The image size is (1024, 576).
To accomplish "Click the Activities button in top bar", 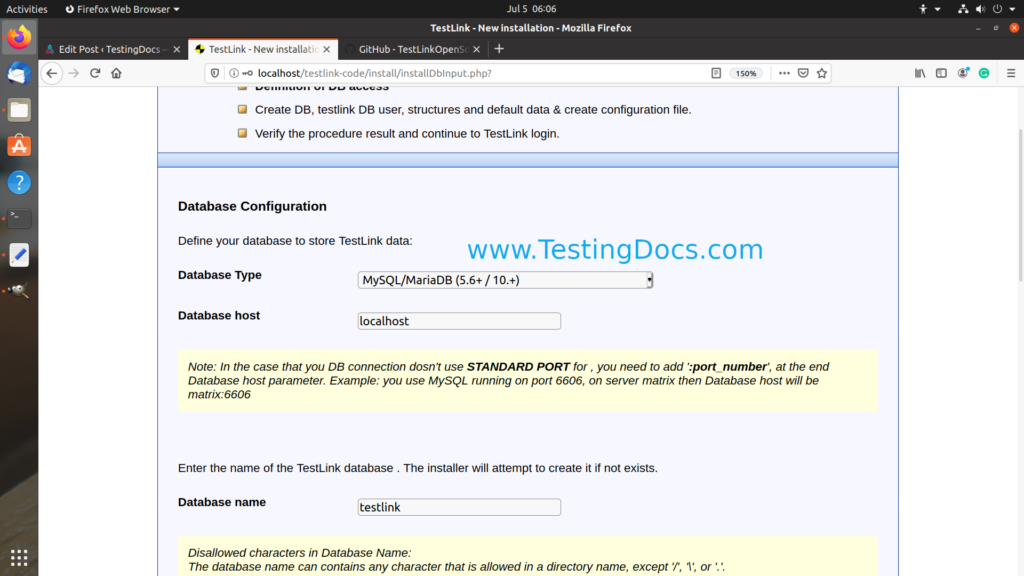I will [27, 9].
